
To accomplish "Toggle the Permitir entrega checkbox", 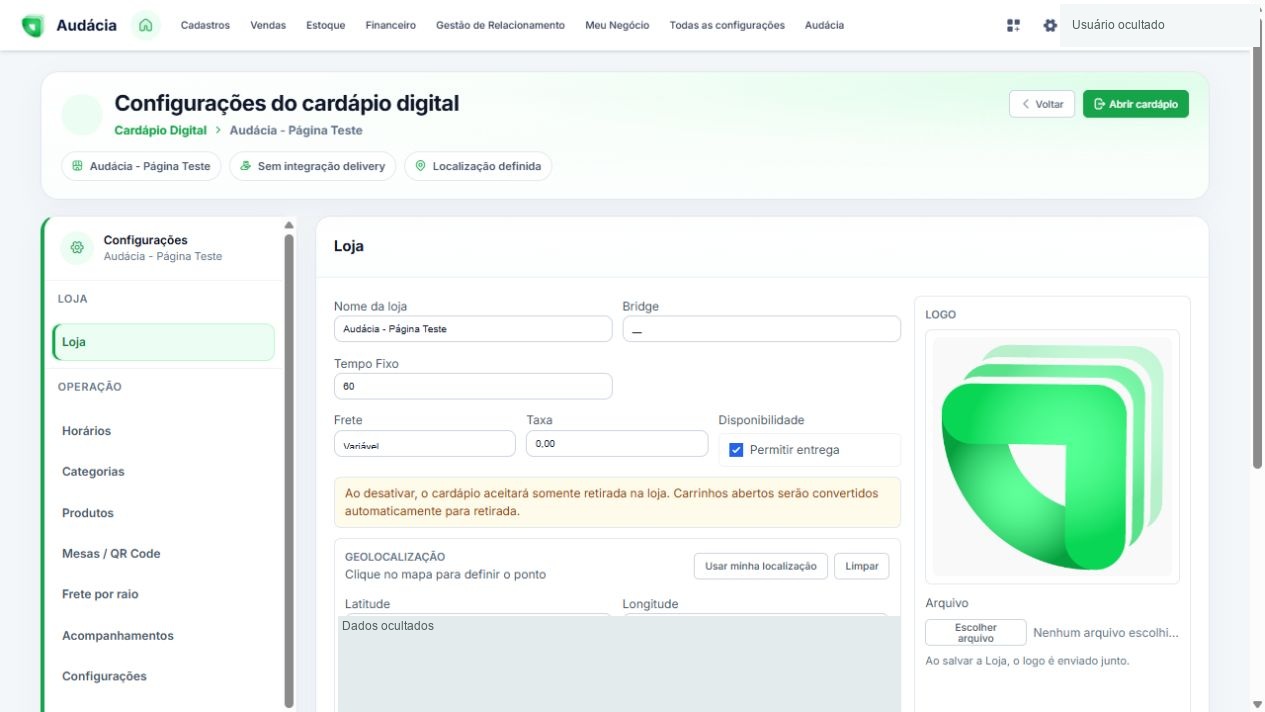I will [736, 450].
